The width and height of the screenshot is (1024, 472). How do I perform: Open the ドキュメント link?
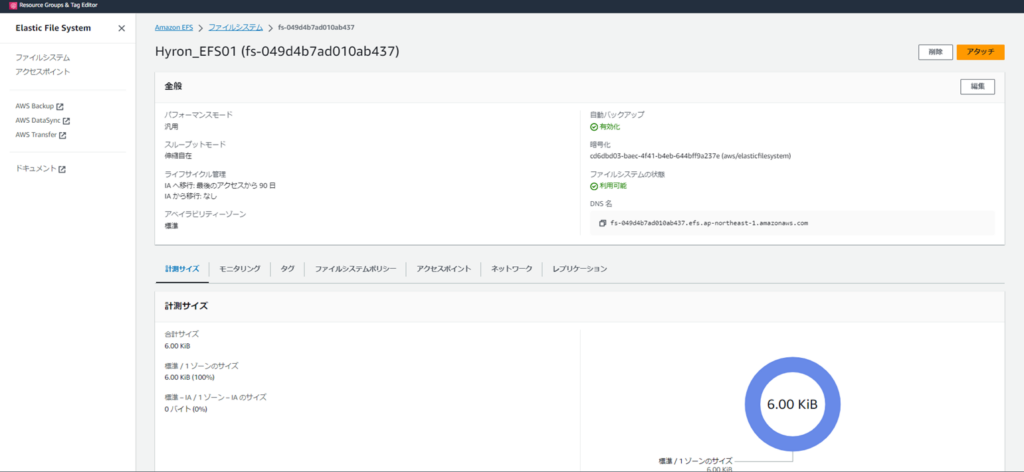40,169
